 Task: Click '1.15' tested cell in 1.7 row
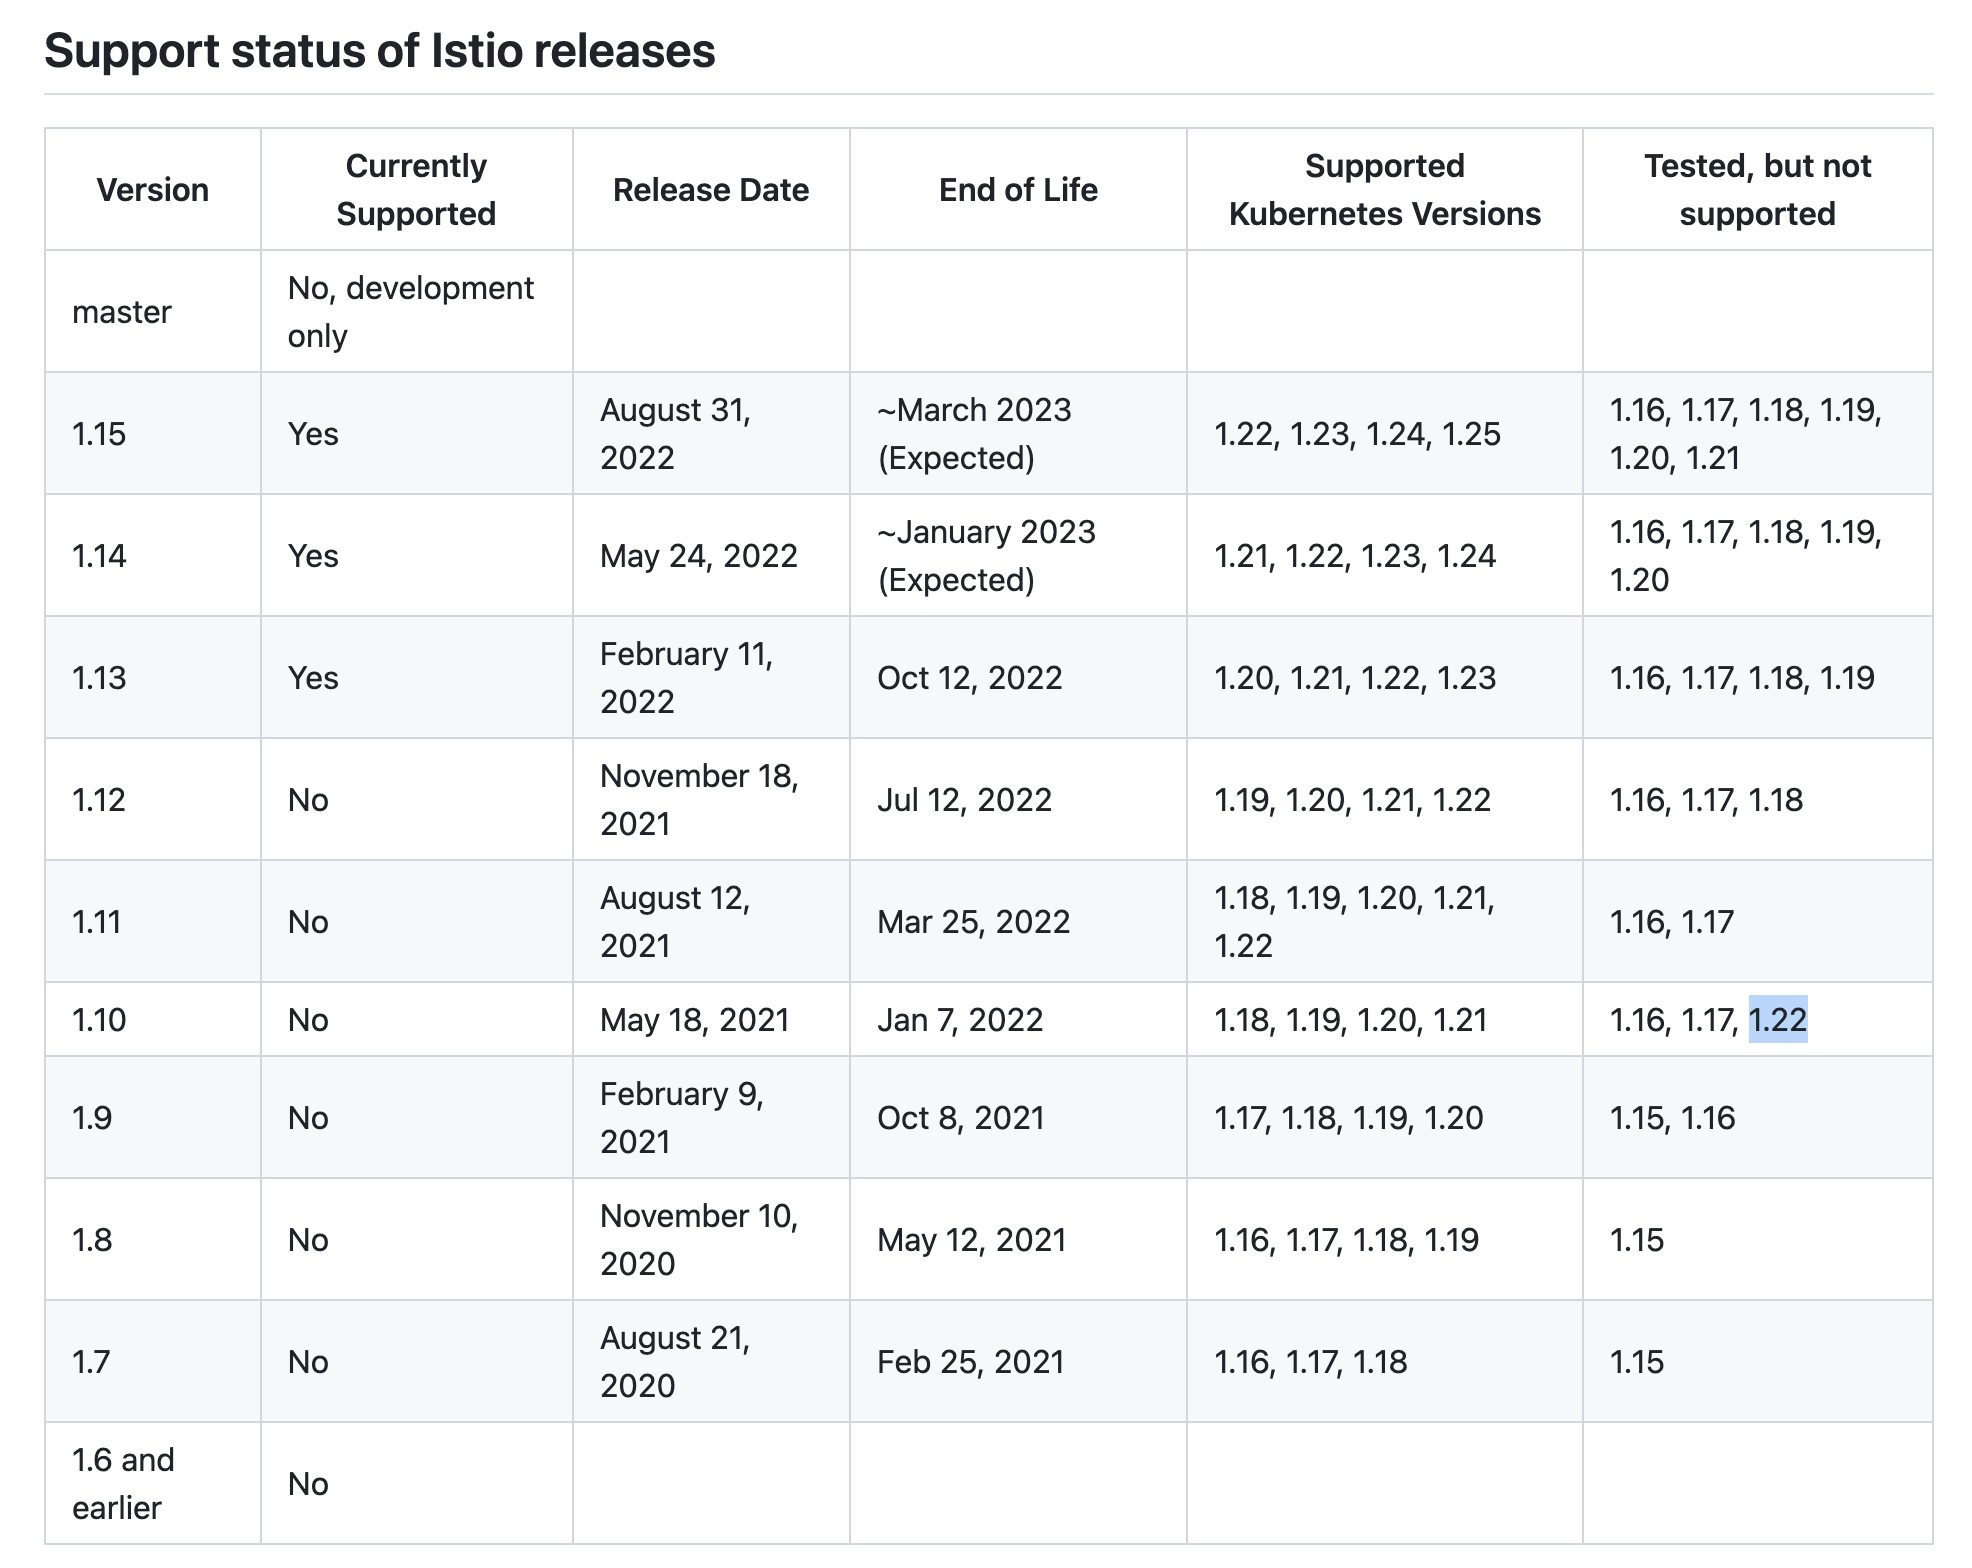[x=1757, y=1361]
